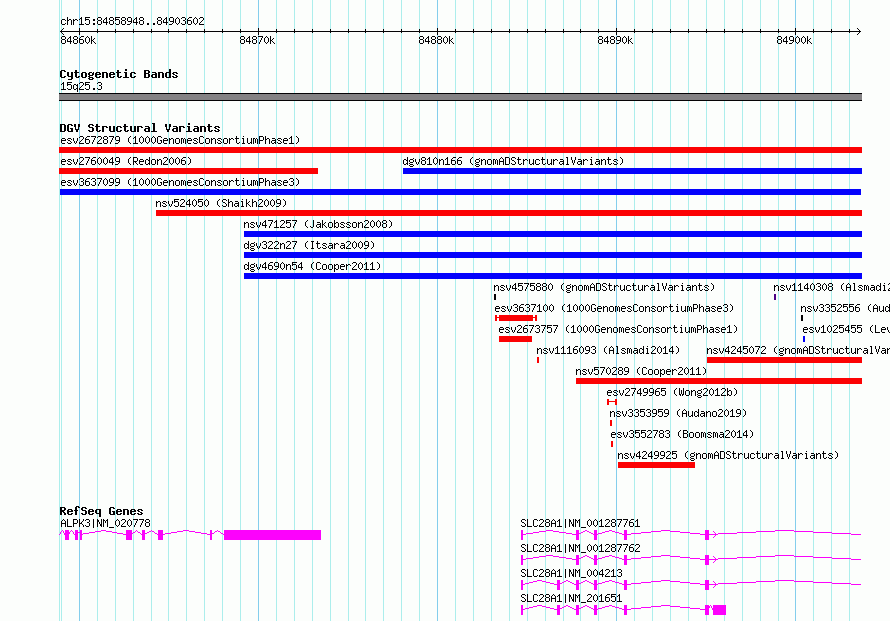Screen dimensions: 890x621
Task: Click the ruler's right arrow end
Action: [858, 31]
